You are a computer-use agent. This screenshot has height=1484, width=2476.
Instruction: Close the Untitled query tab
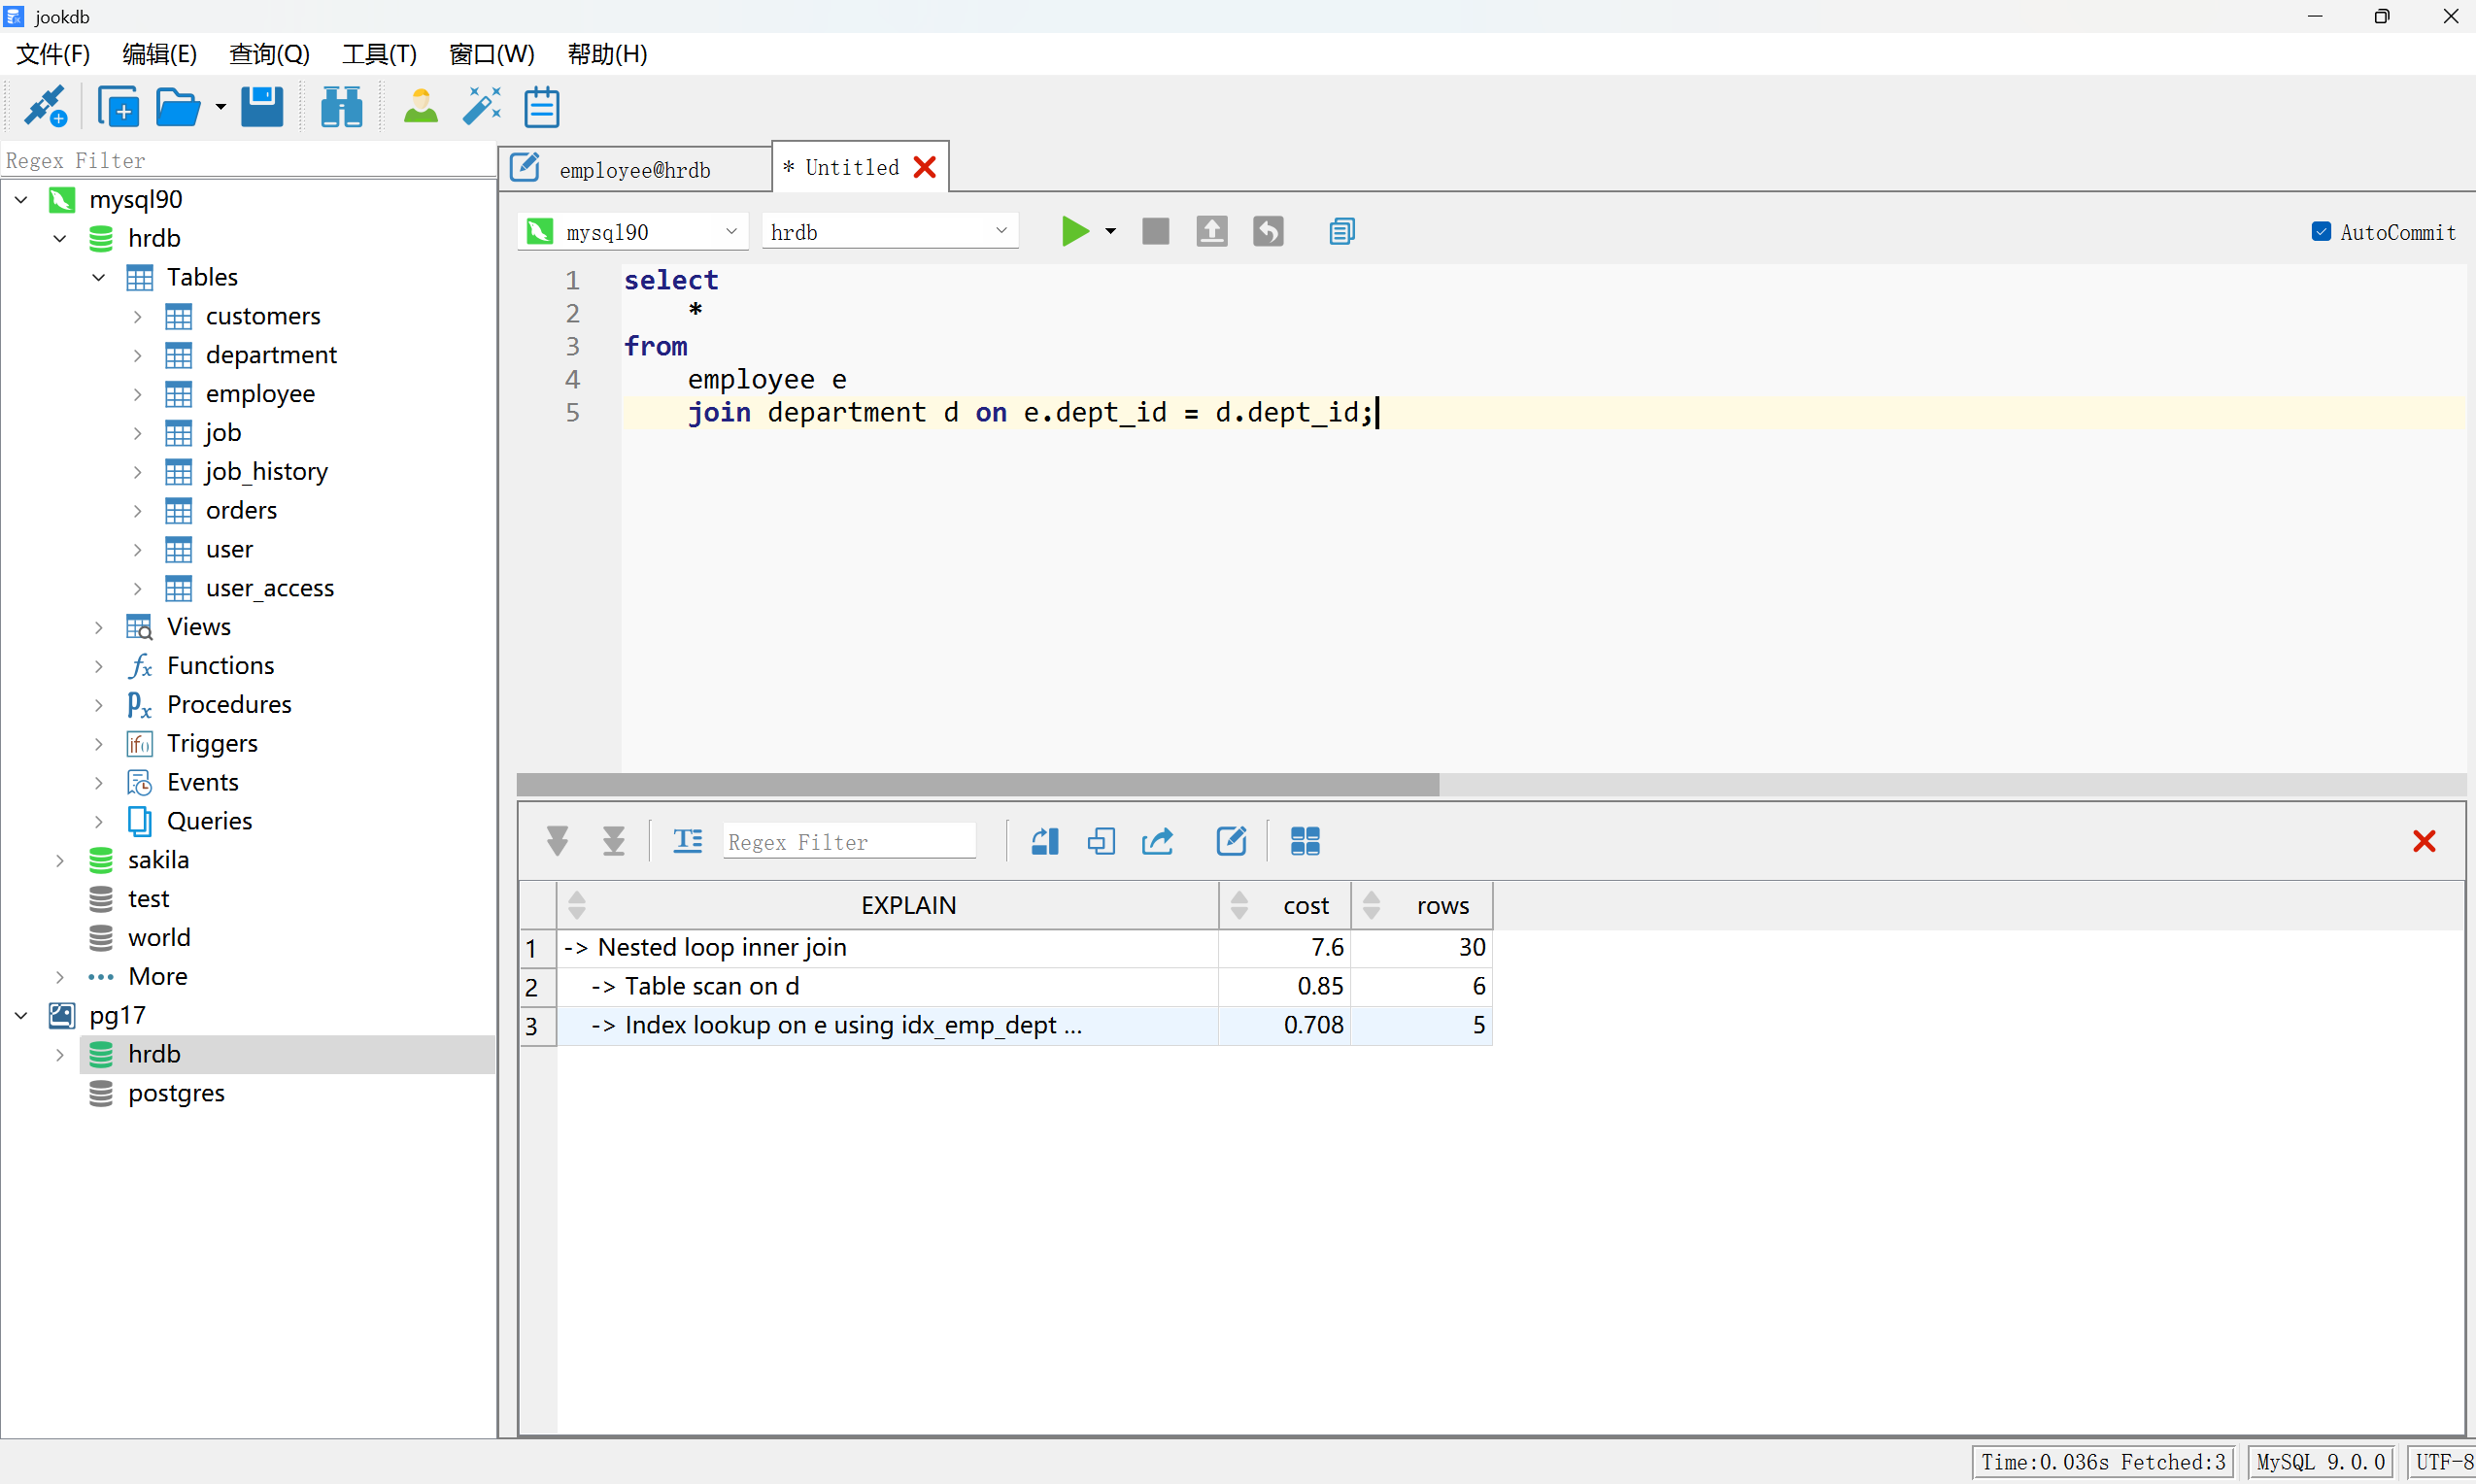(925, 167)
